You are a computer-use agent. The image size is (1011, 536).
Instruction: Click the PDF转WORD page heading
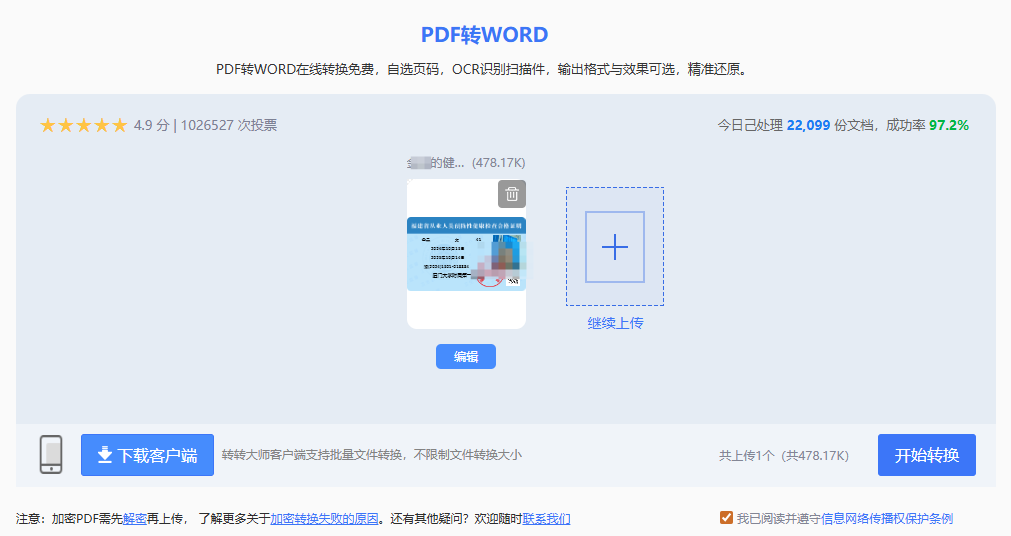[484, 35]
